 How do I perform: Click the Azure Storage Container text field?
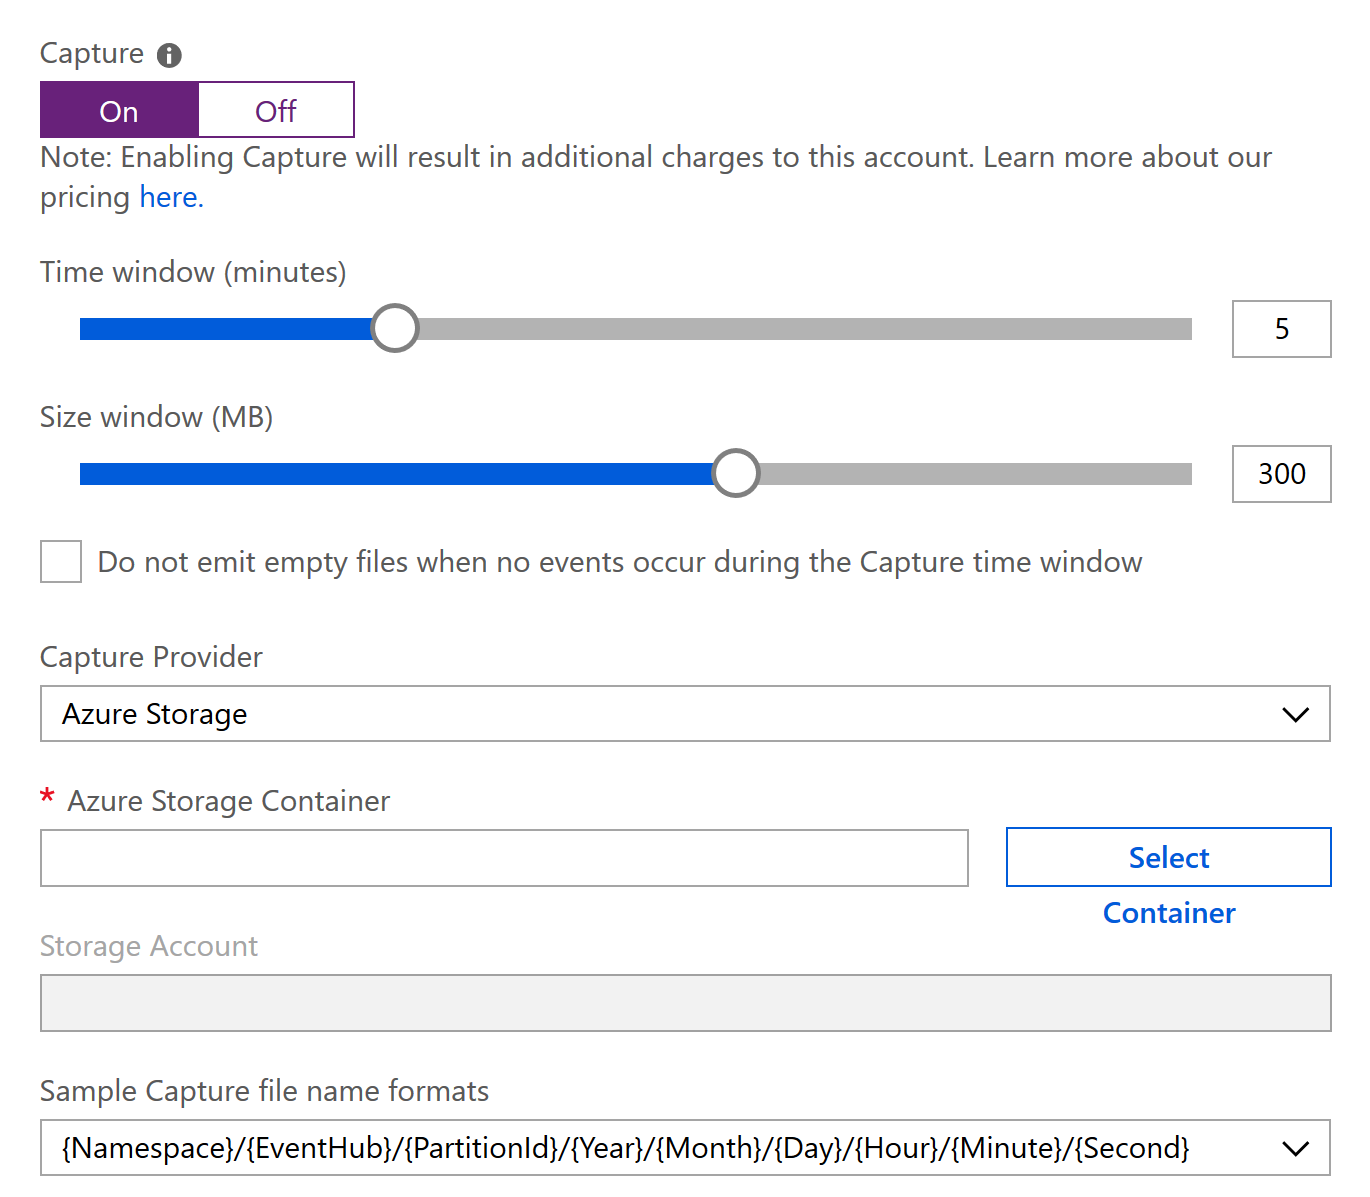click(x=504, y=858)
